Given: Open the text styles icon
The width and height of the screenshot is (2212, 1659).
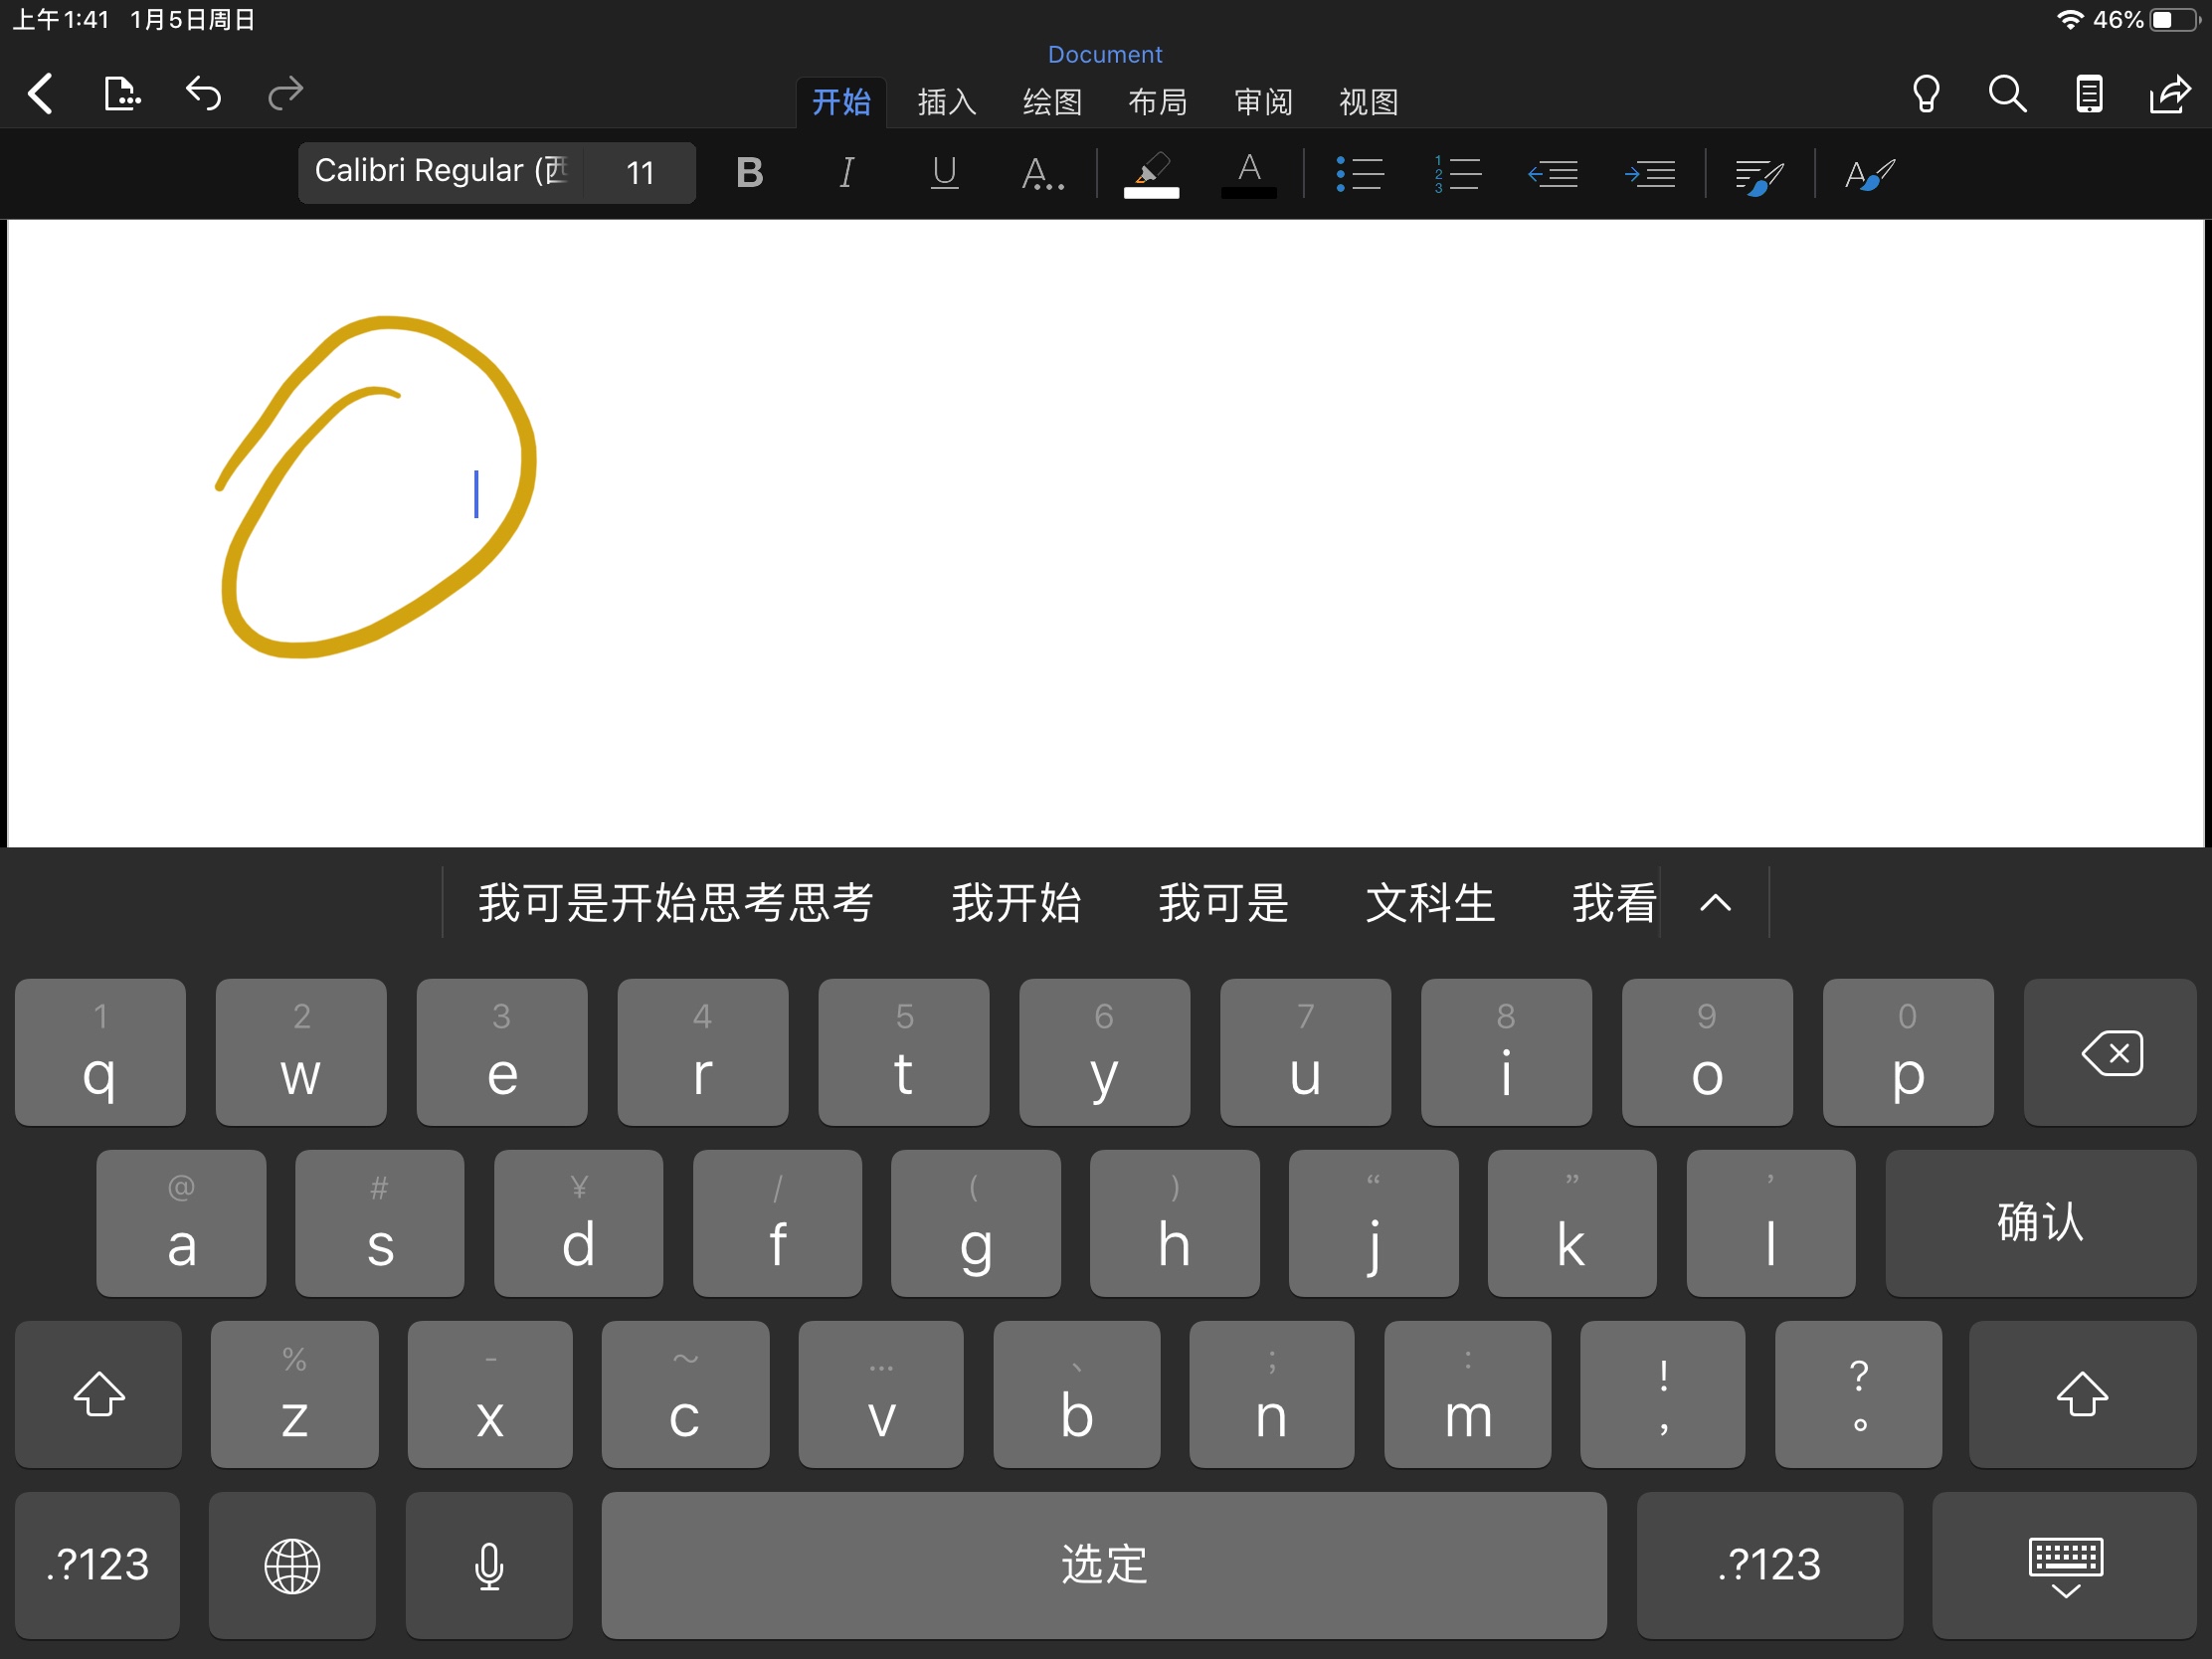Looking at the screenshot, I should [1869, 174].
